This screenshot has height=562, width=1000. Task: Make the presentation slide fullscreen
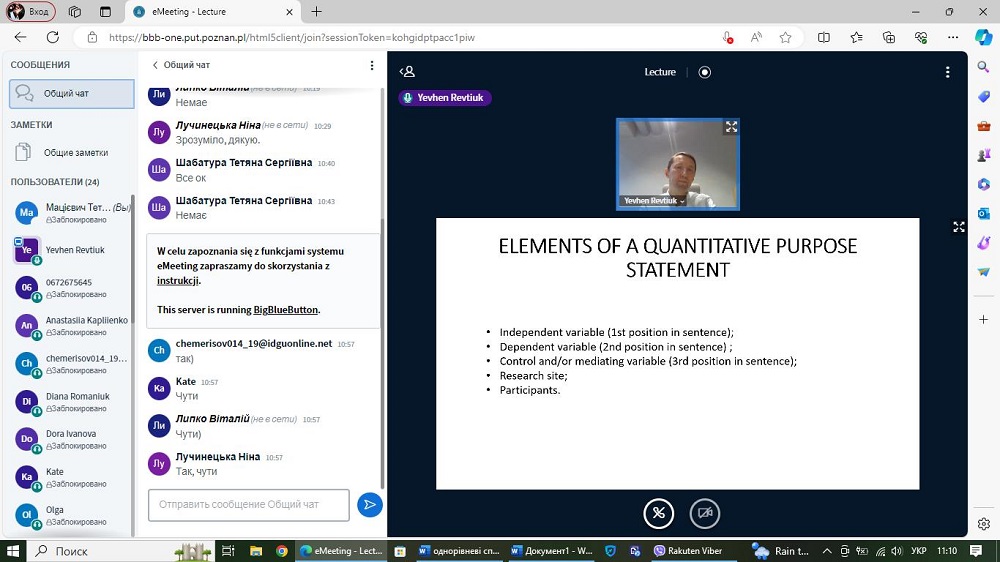click(x=958, y=227)
